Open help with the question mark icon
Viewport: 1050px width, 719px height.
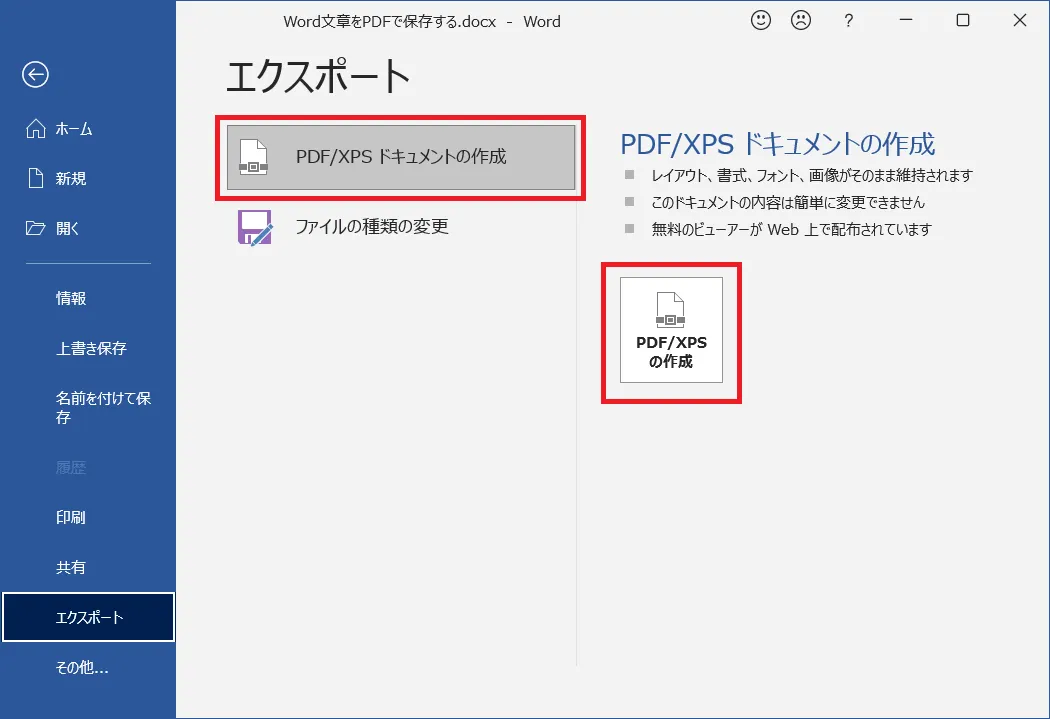pyautogui.click(x=848, y=21)
